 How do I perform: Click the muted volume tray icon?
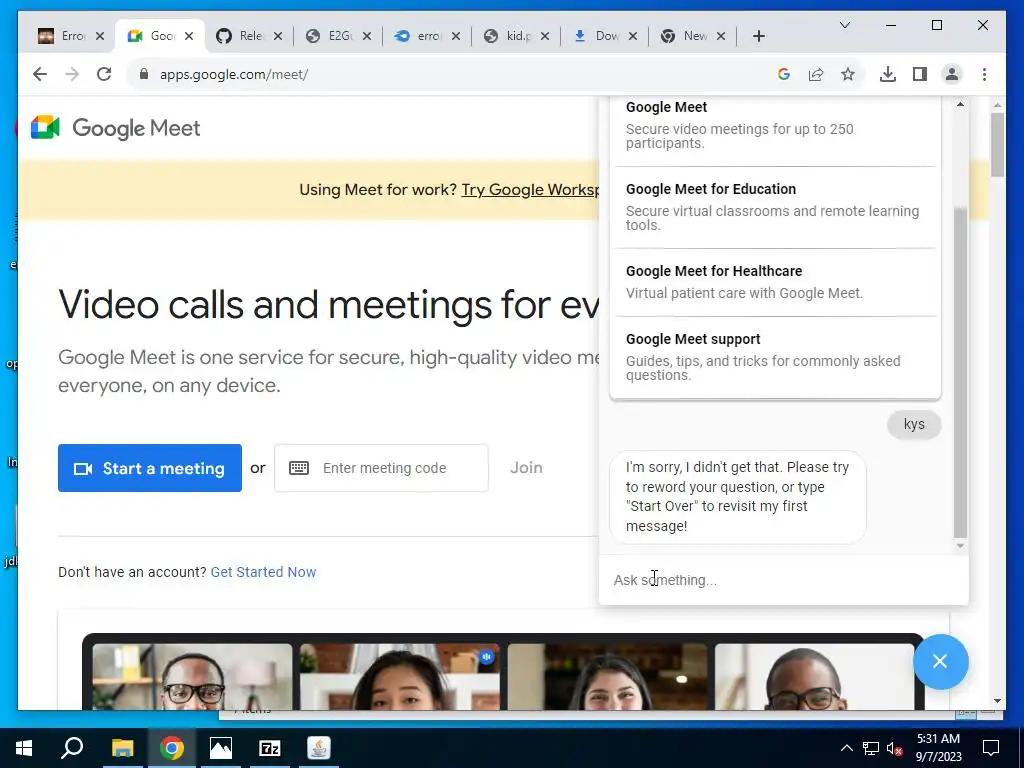[894, 748]
